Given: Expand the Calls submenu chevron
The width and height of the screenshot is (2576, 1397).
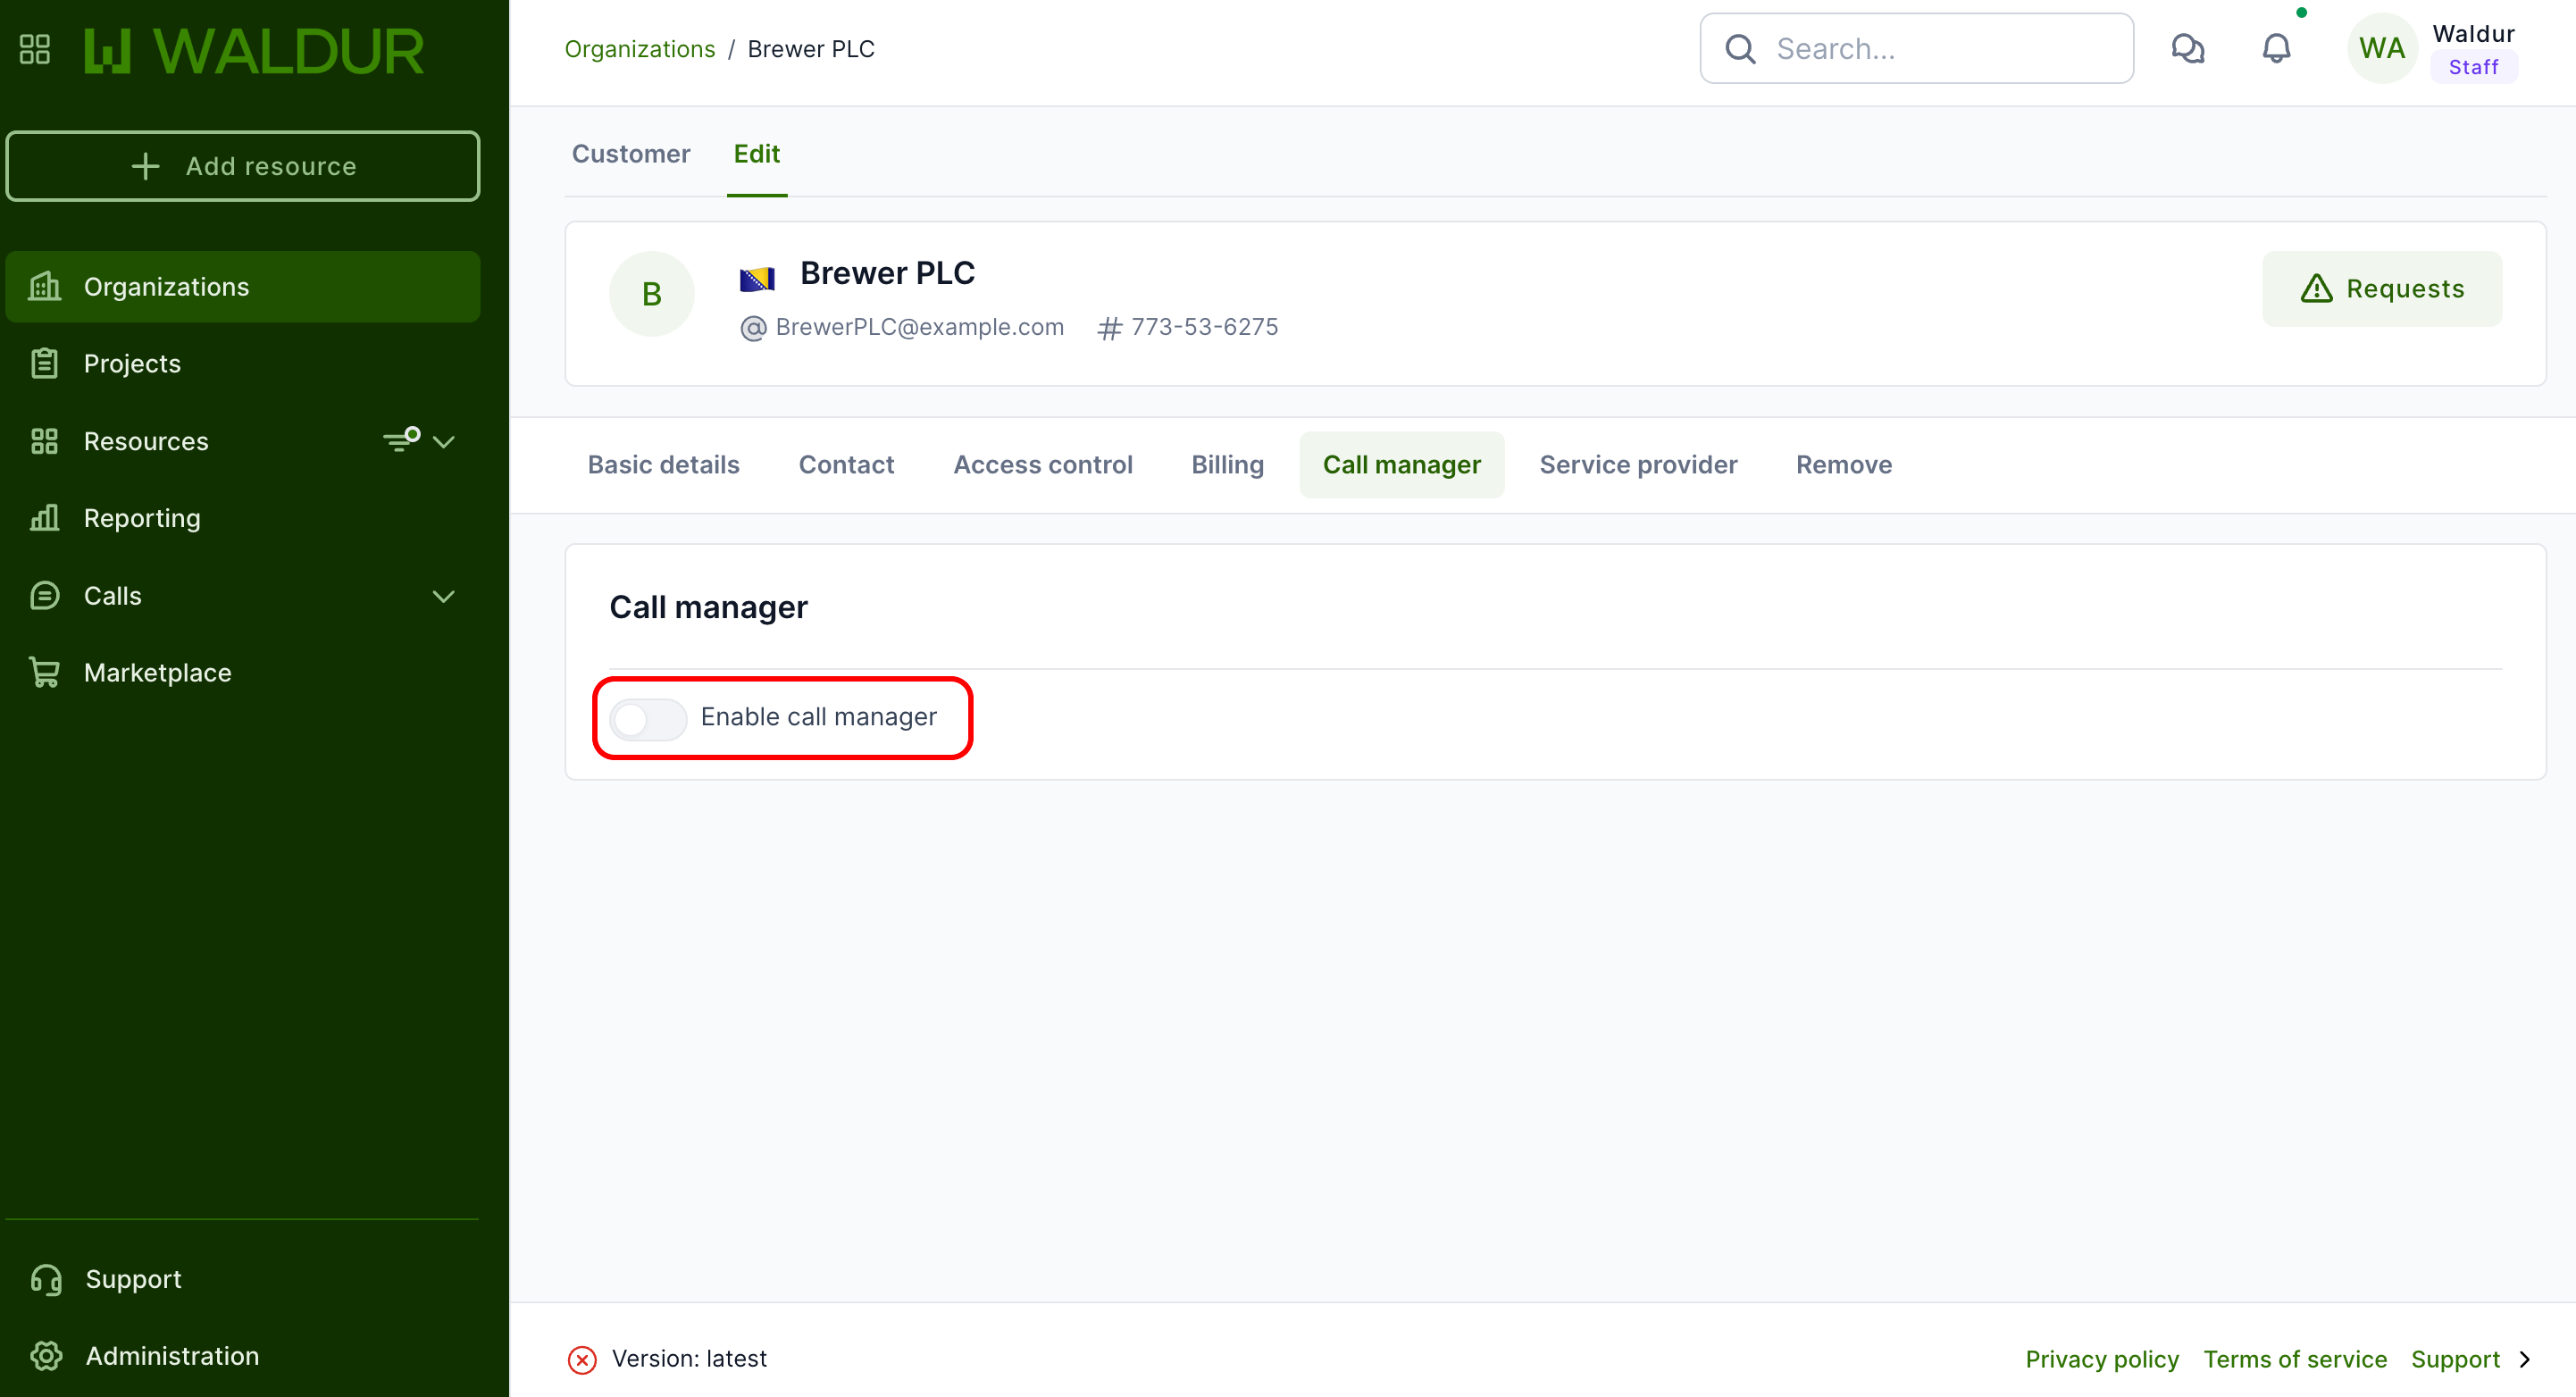Looking at the screenshot, I should pos(444,596).
